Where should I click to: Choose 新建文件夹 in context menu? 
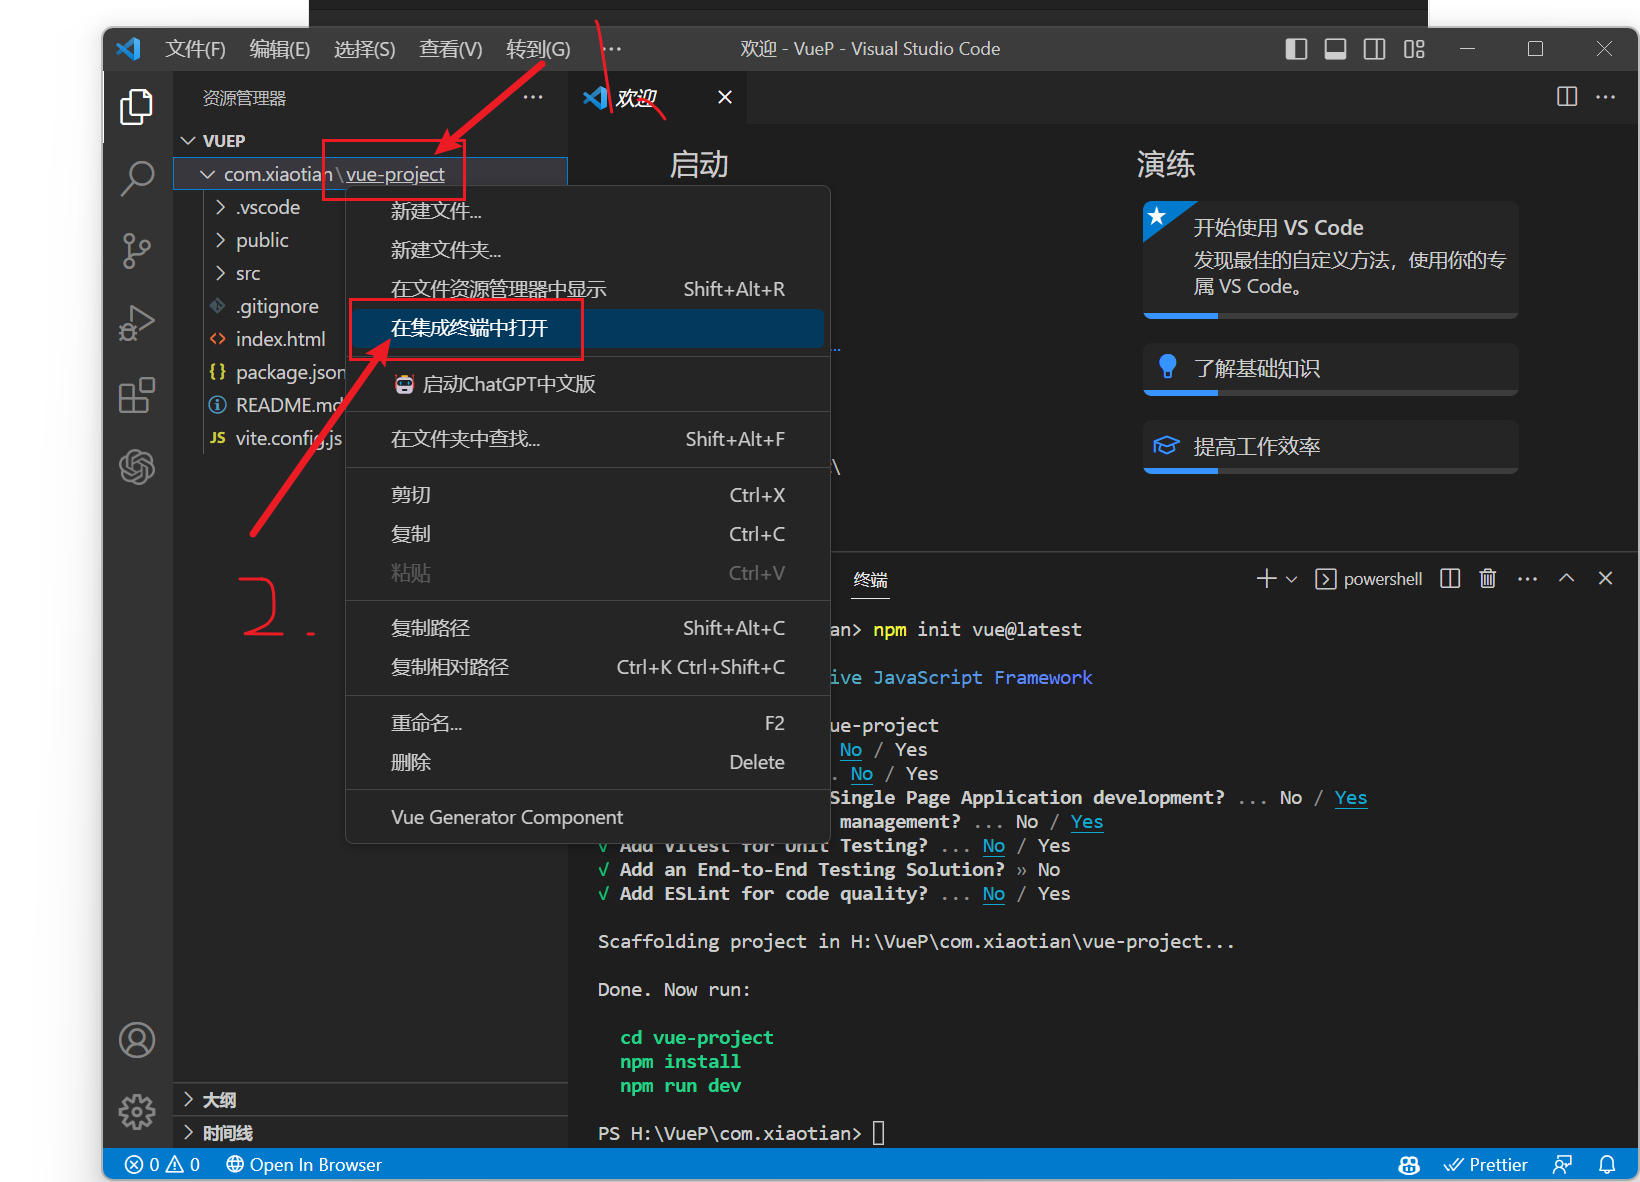tap(588, 250)
